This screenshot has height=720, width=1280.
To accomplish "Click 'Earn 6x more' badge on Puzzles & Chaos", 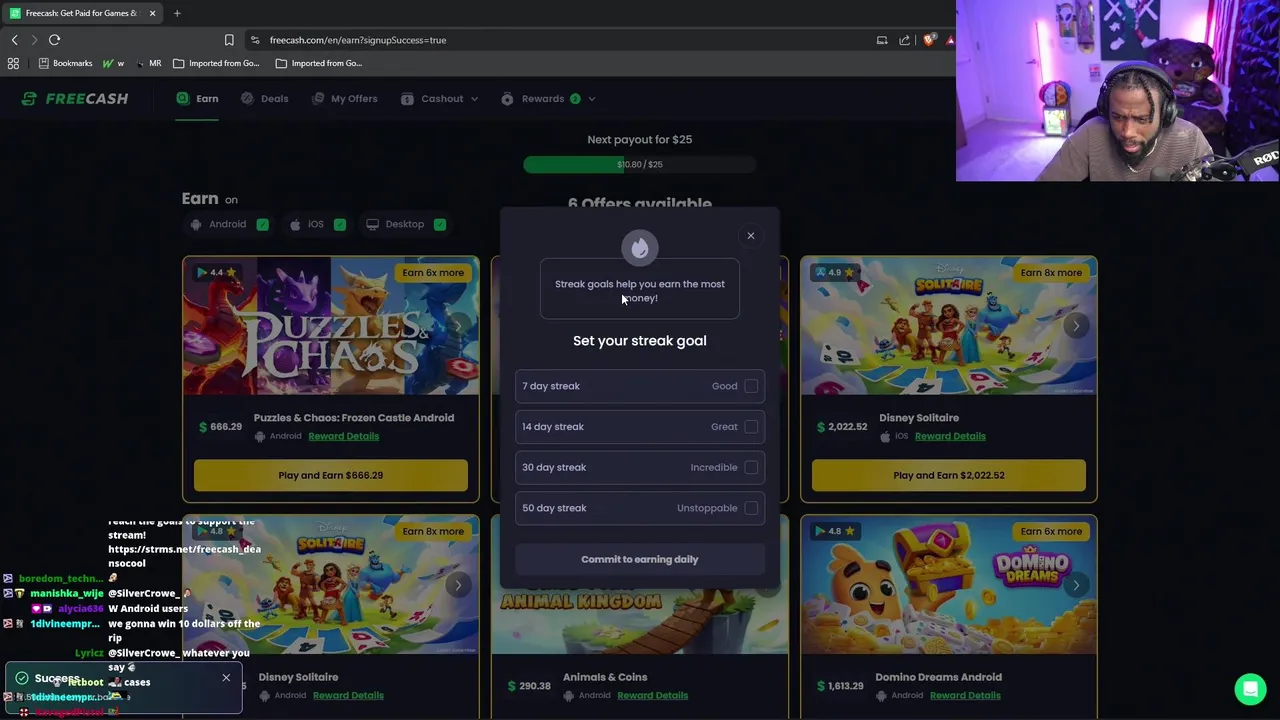I will [x=433, y=272].
